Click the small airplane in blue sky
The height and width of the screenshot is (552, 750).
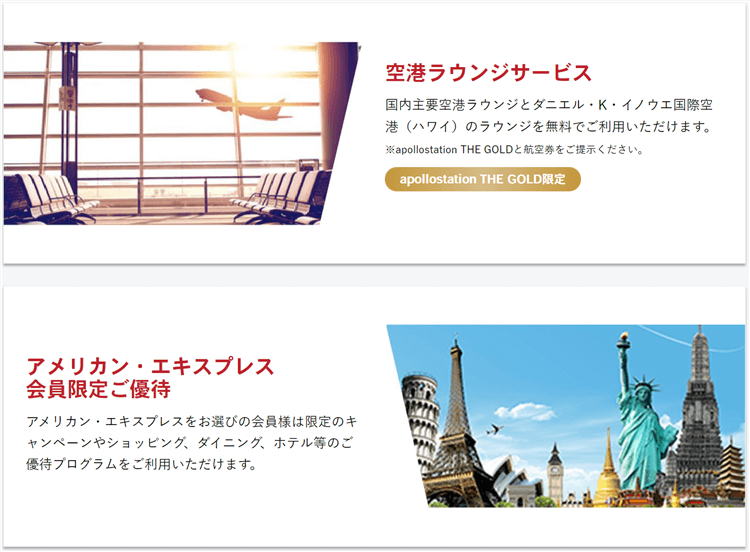click(x=495, y=429)
